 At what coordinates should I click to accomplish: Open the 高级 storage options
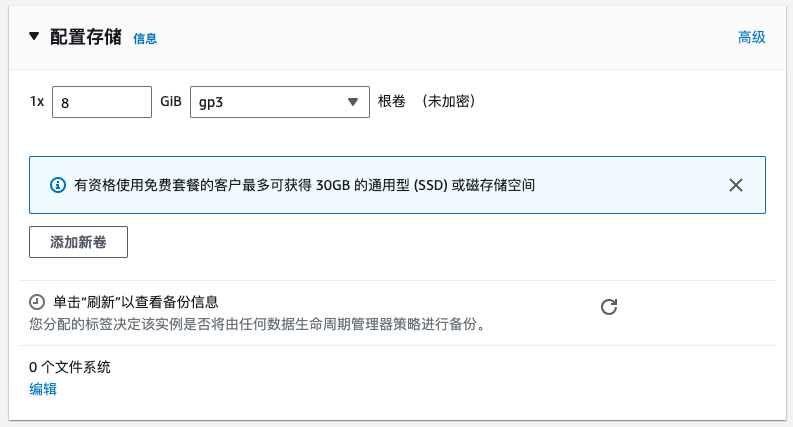point(752,37)
